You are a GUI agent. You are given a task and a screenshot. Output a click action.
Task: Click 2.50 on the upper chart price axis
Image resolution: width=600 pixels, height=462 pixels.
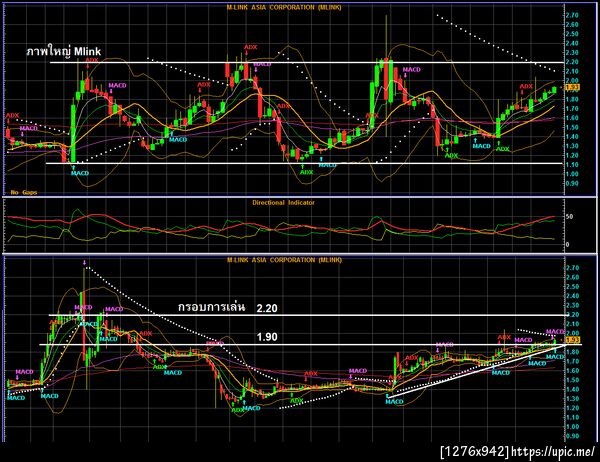(572, 34)
